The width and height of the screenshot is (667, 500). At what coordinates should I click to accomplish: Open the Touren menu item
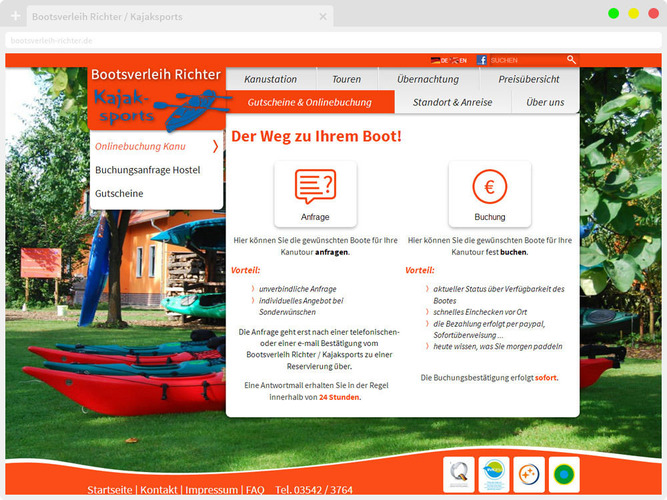(347, 79)
